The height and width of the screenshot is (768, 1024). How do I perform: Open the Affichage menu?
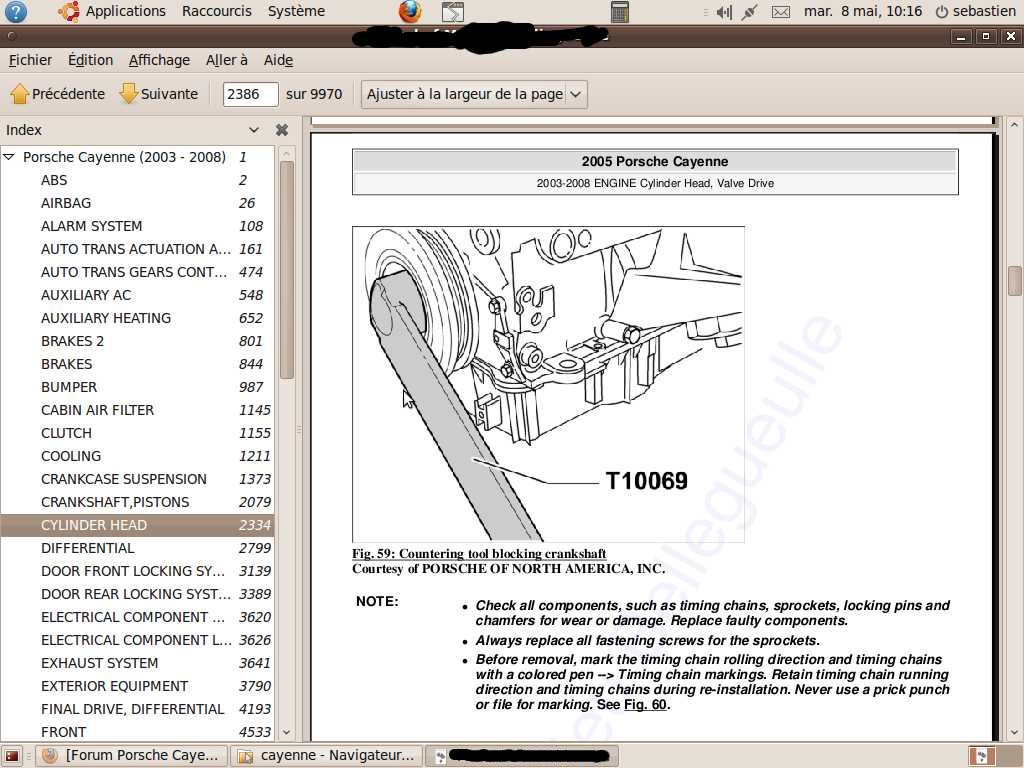(159, 60)
